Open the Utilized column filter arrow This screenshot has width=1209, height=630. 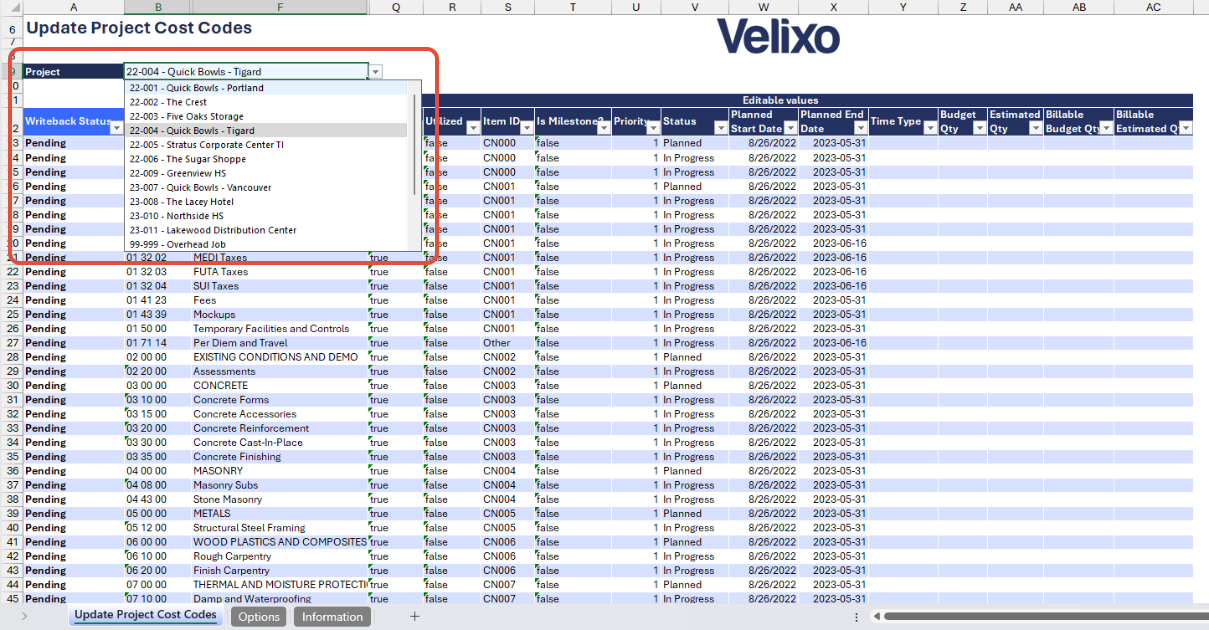coord(473,129)
